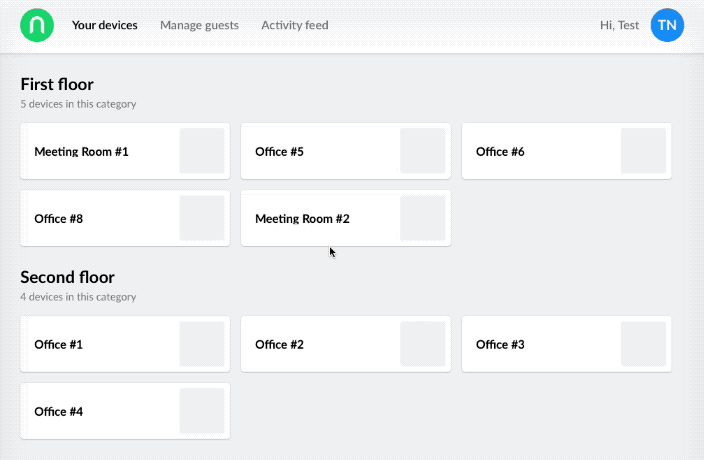
Task: Switch to the Manage guests tab
Action: coord(199,25)
